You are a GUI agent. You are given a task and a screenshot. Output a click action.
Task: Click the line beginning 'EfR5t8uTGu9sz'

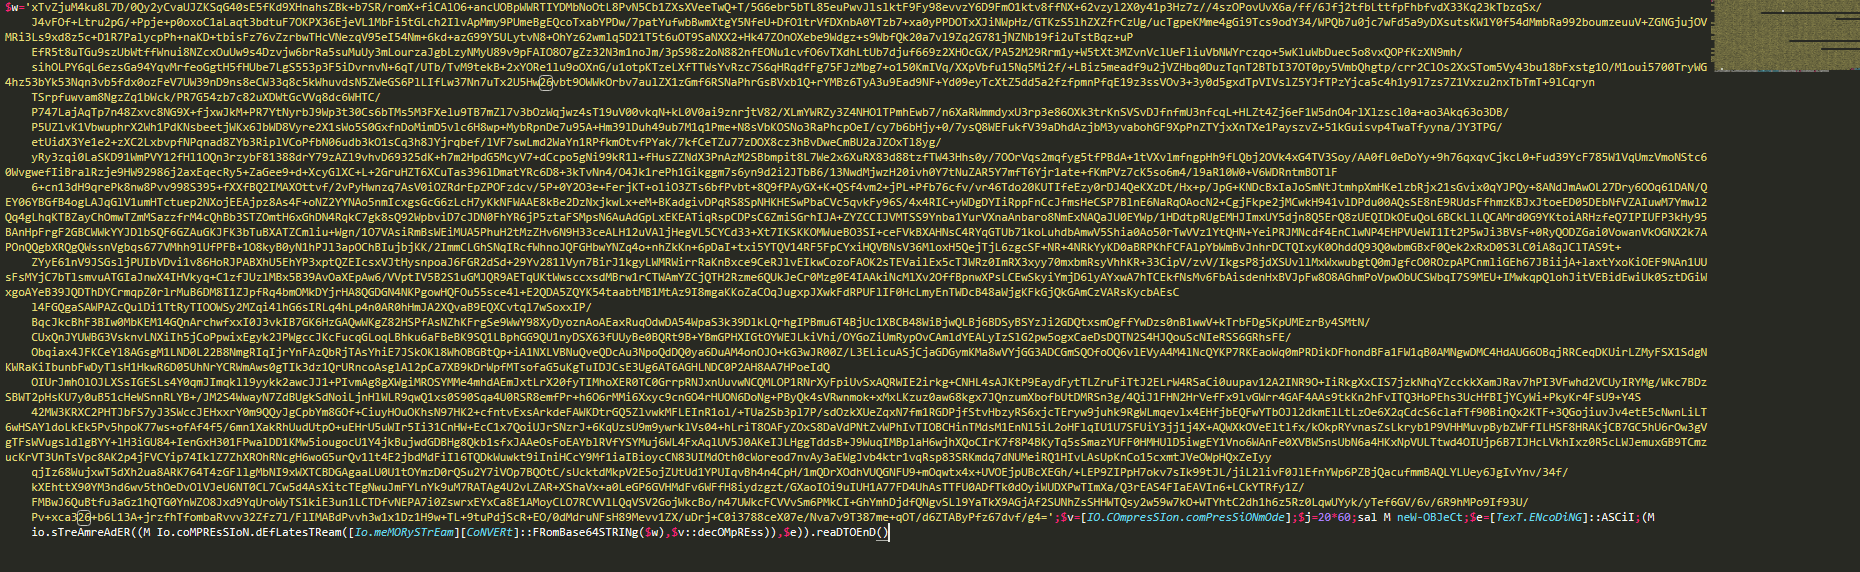(x=747, y=52)
